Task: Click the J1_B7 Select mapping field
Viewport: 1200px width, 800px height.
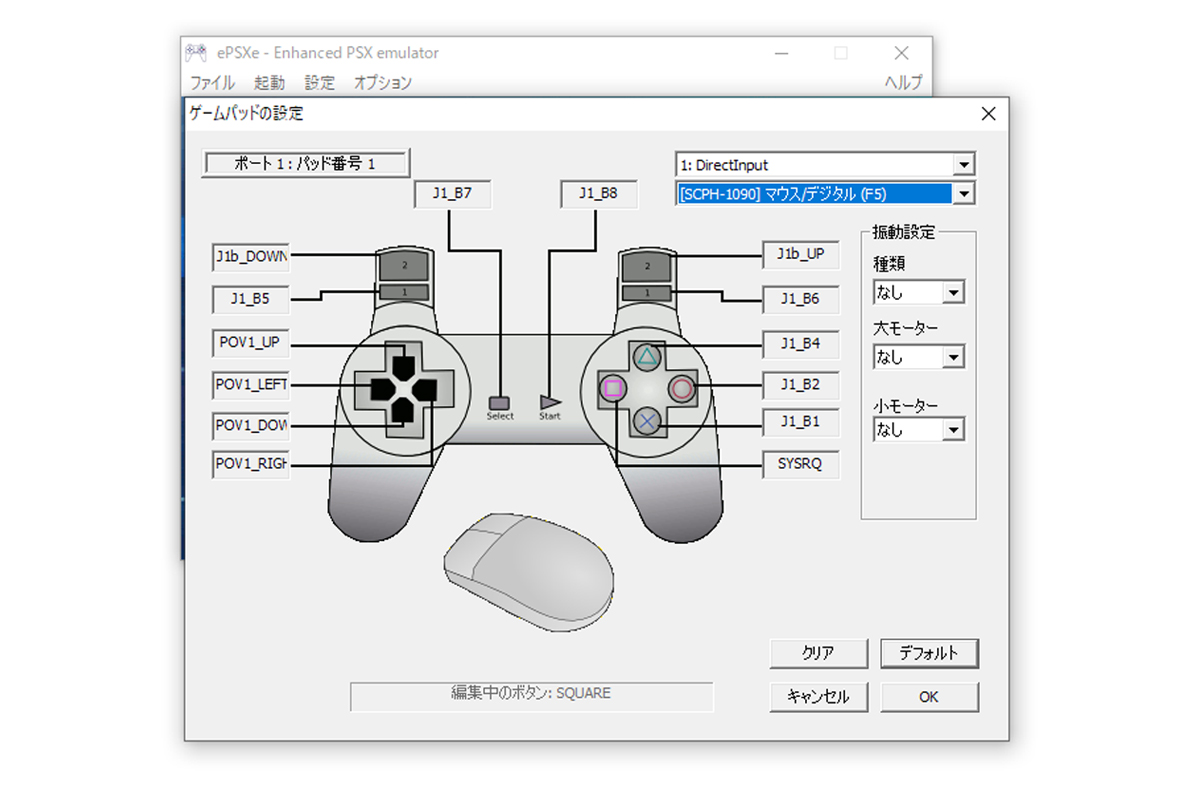Action: tap(453, 195)
